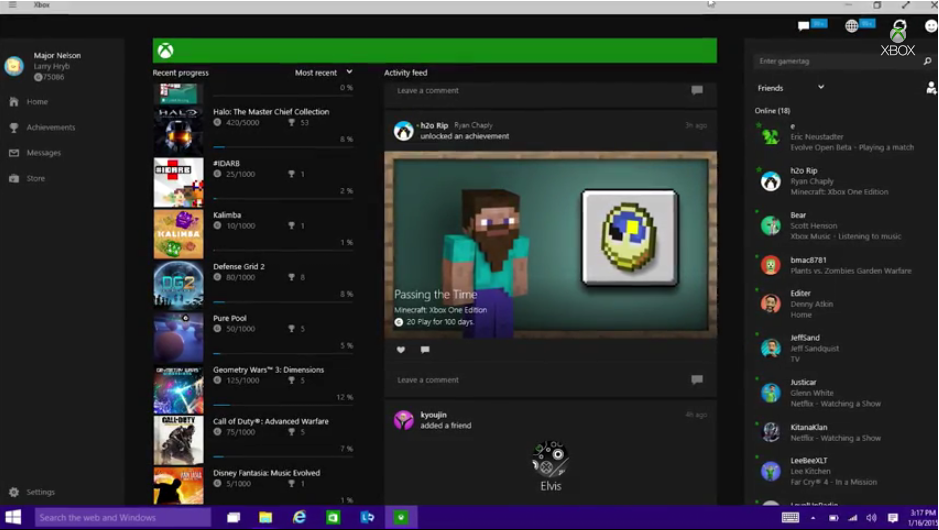
Task: Select Call of Duty: Advanced Warfare title
Action: 271,421
